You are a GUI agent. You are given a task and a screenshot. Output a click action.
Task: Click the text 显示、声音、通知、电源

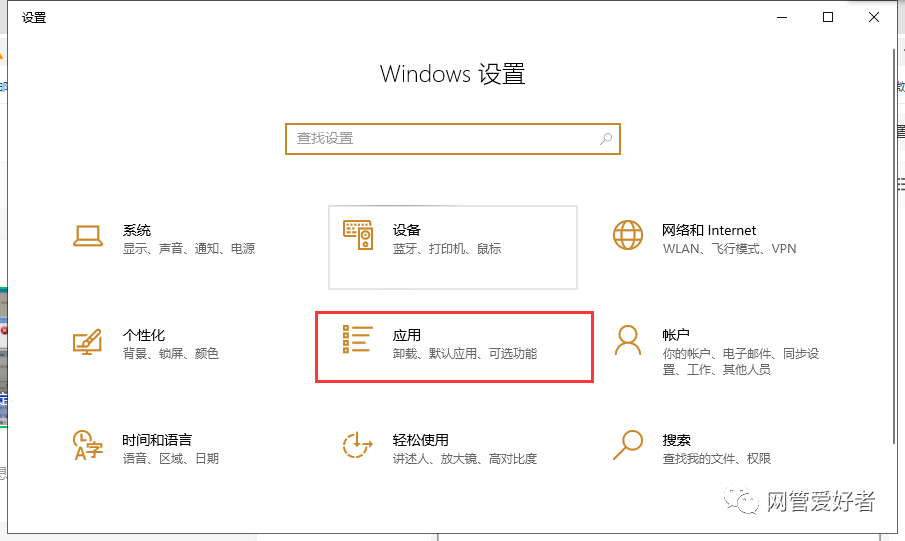(189, 249)
